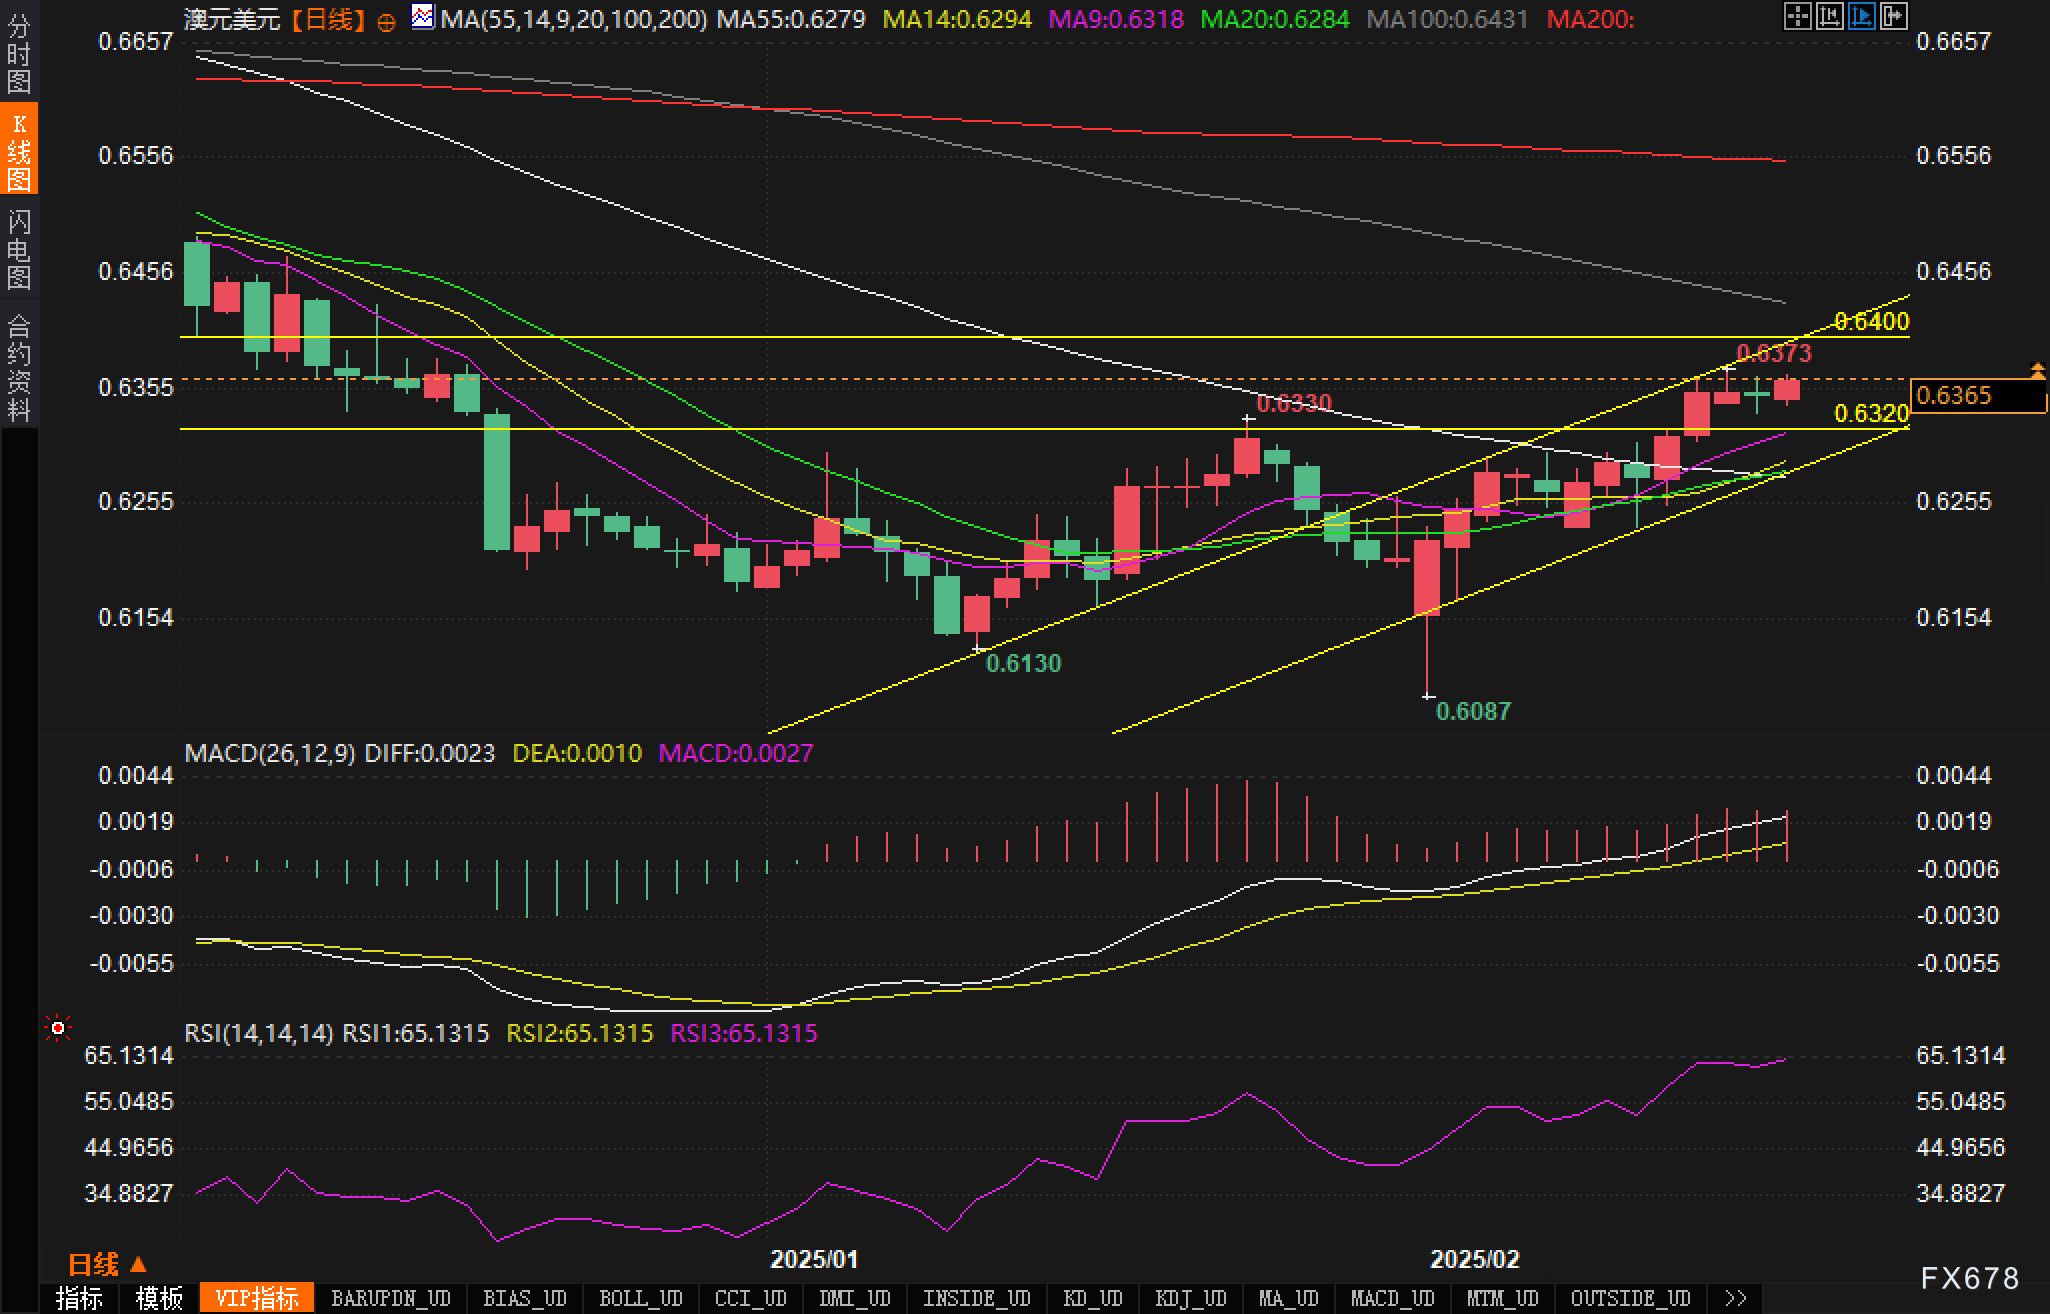The height and width of the screenshot is (1314, 2050).
Task: Click the crosshair layout icon at top right
Action: coord(1797,16)
